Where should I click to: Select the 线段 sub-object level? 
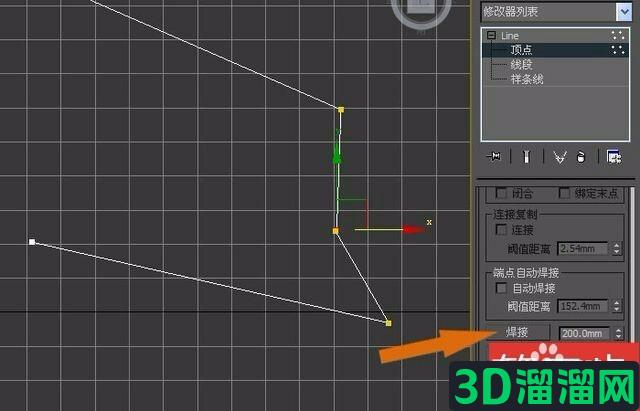521,64
